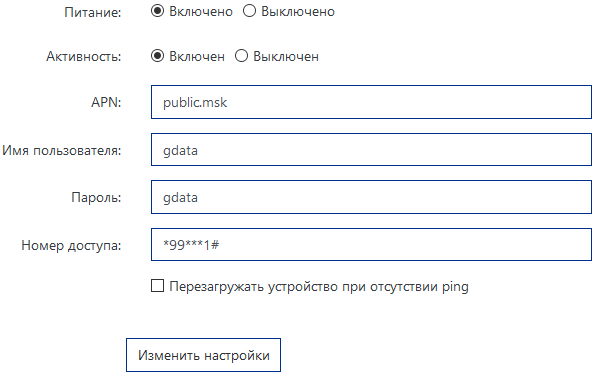Click the 'Пароль:' label
Screen dimensions: 594x376
tap(96, 197)
